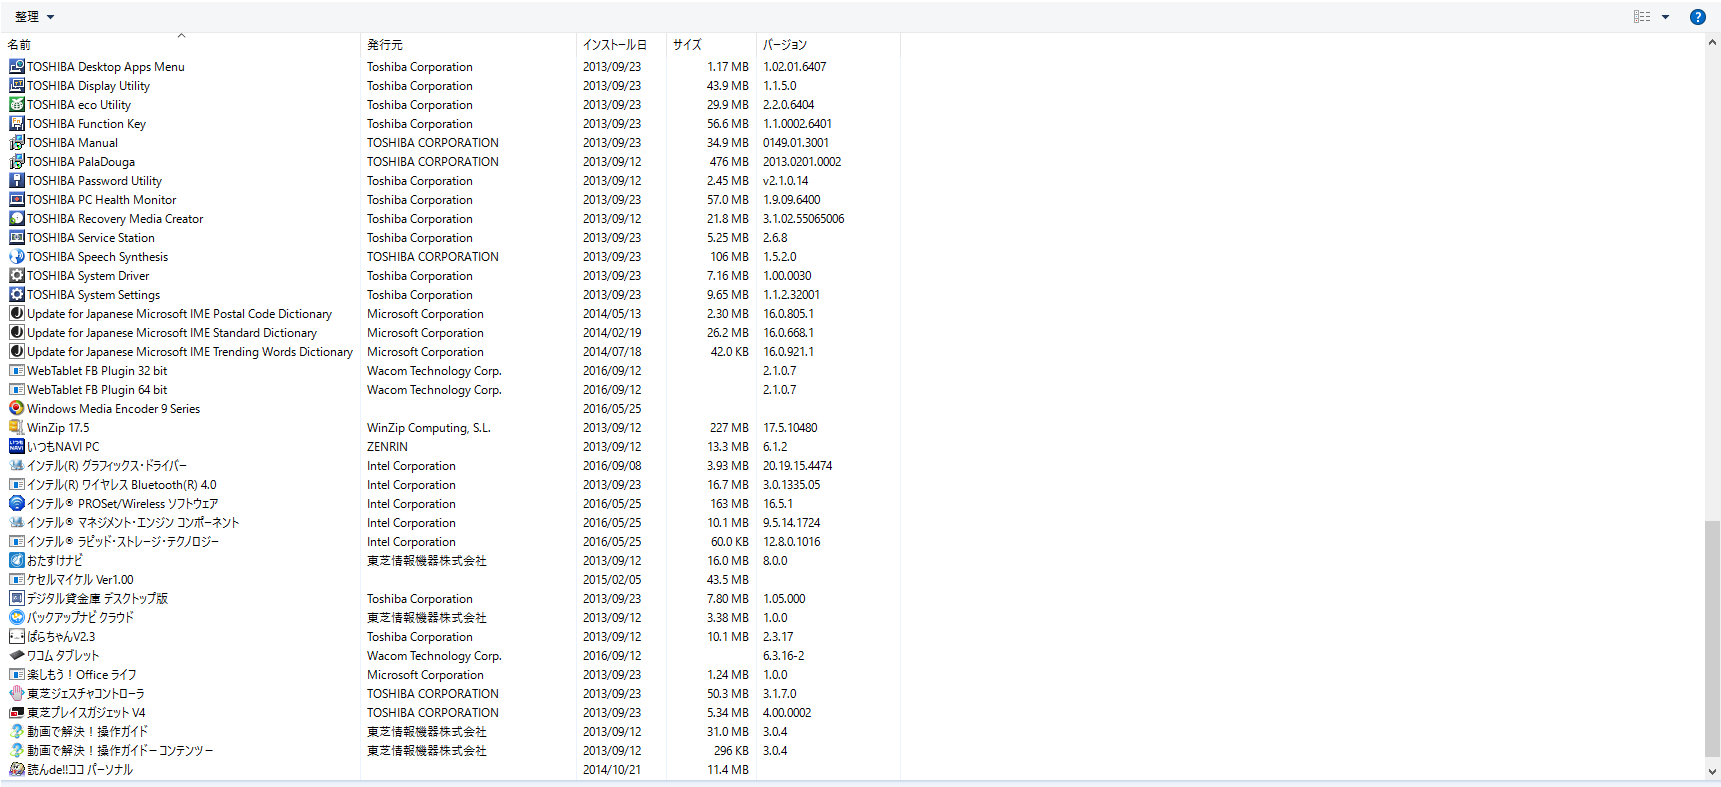Screen dimensions: 1721x787
Task: Click version number '2013.0201.0002'
Action: (802, 162)
